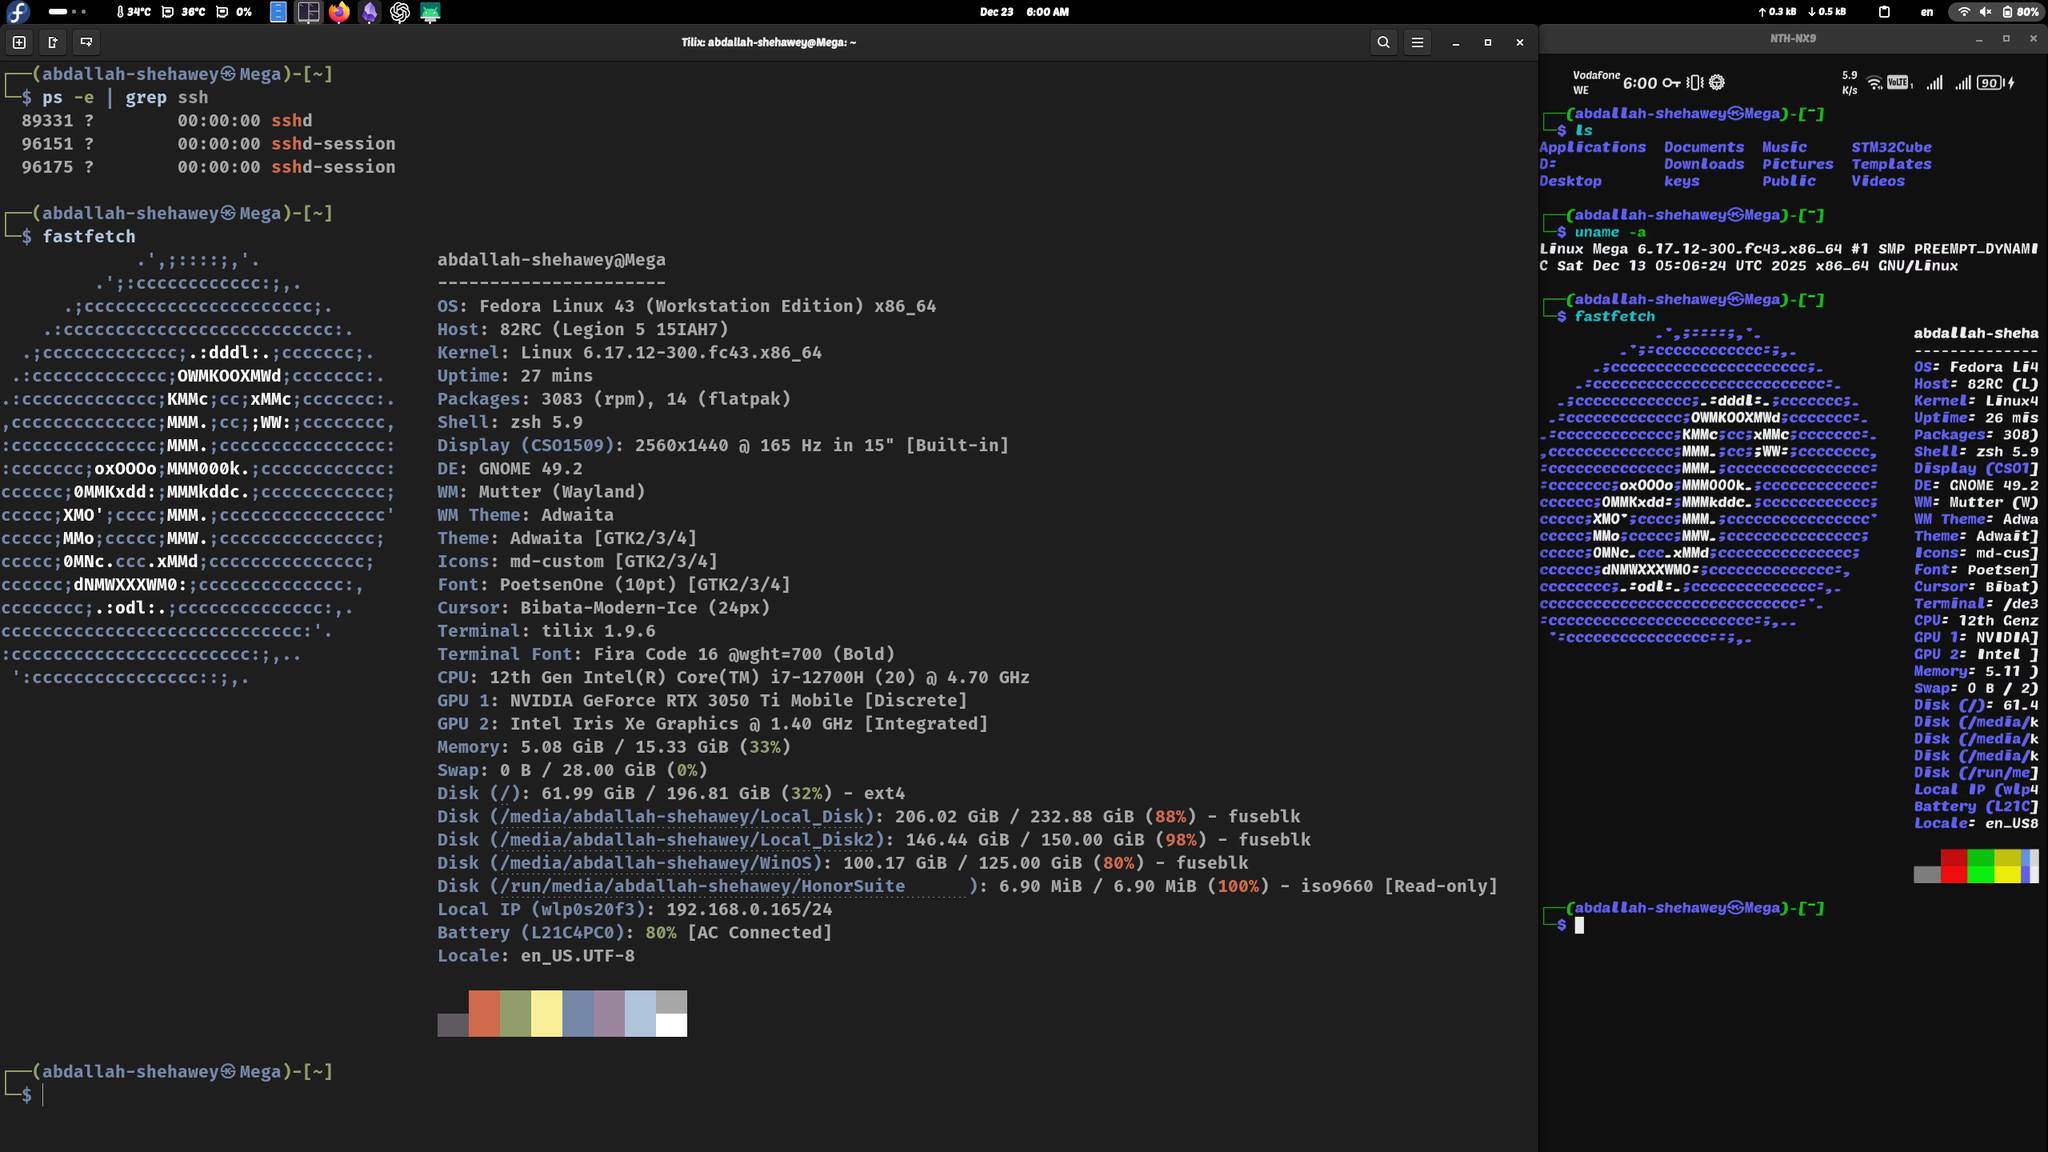Click the cursor prompt in the NTH-NX9 terminal
This screenshot has height=1152, width=2048.
coord(1579,925)
